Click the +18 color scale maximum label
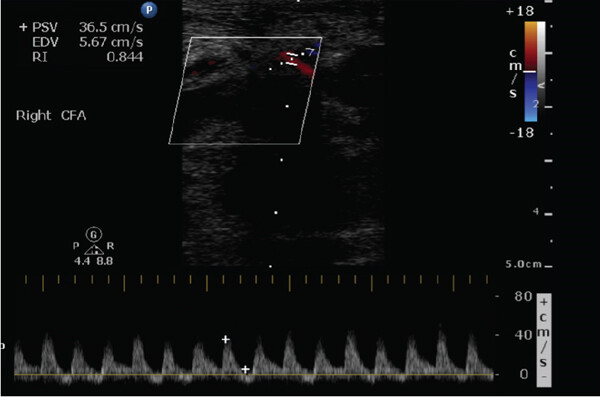 [x=520, y=11]
